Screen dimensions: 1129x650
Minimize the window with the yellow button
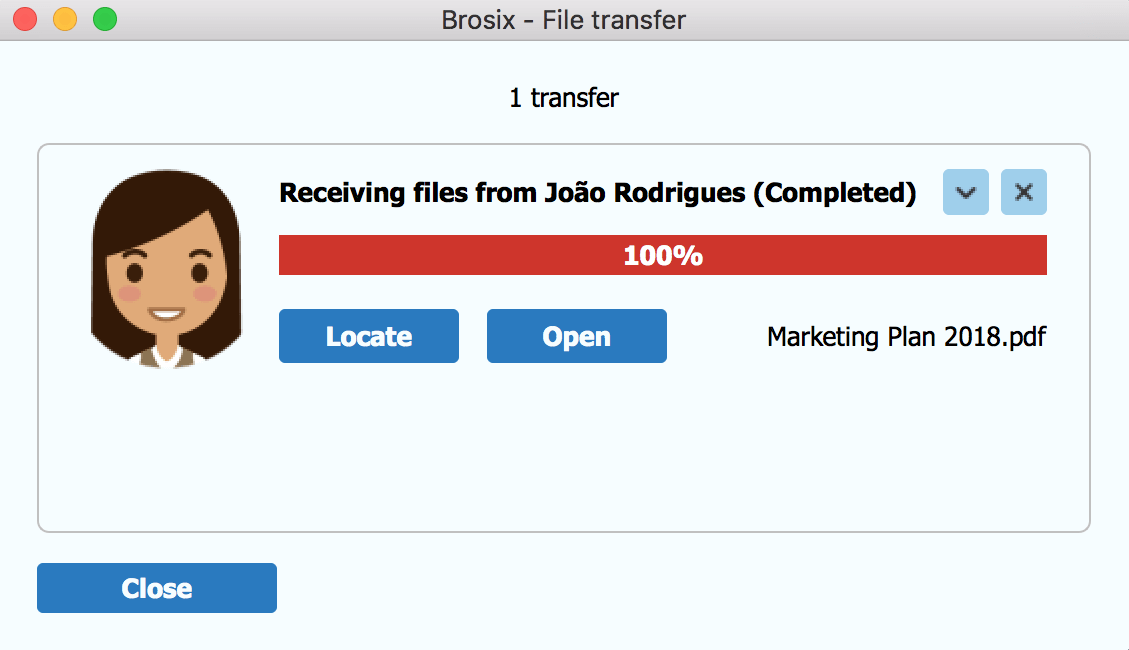point(65,19)
